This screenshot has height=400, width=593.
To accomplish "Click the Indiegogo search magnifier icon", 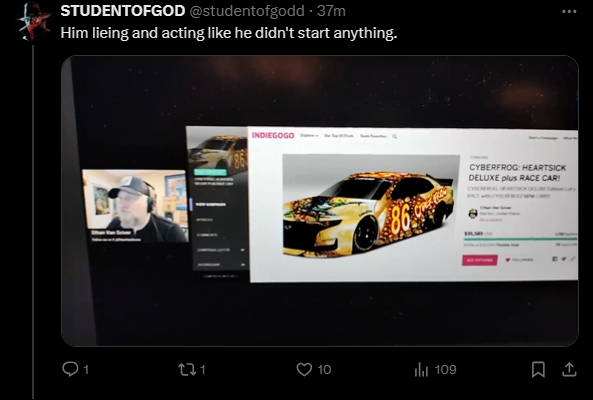I will pyautogui.click(x=394, y=136).
